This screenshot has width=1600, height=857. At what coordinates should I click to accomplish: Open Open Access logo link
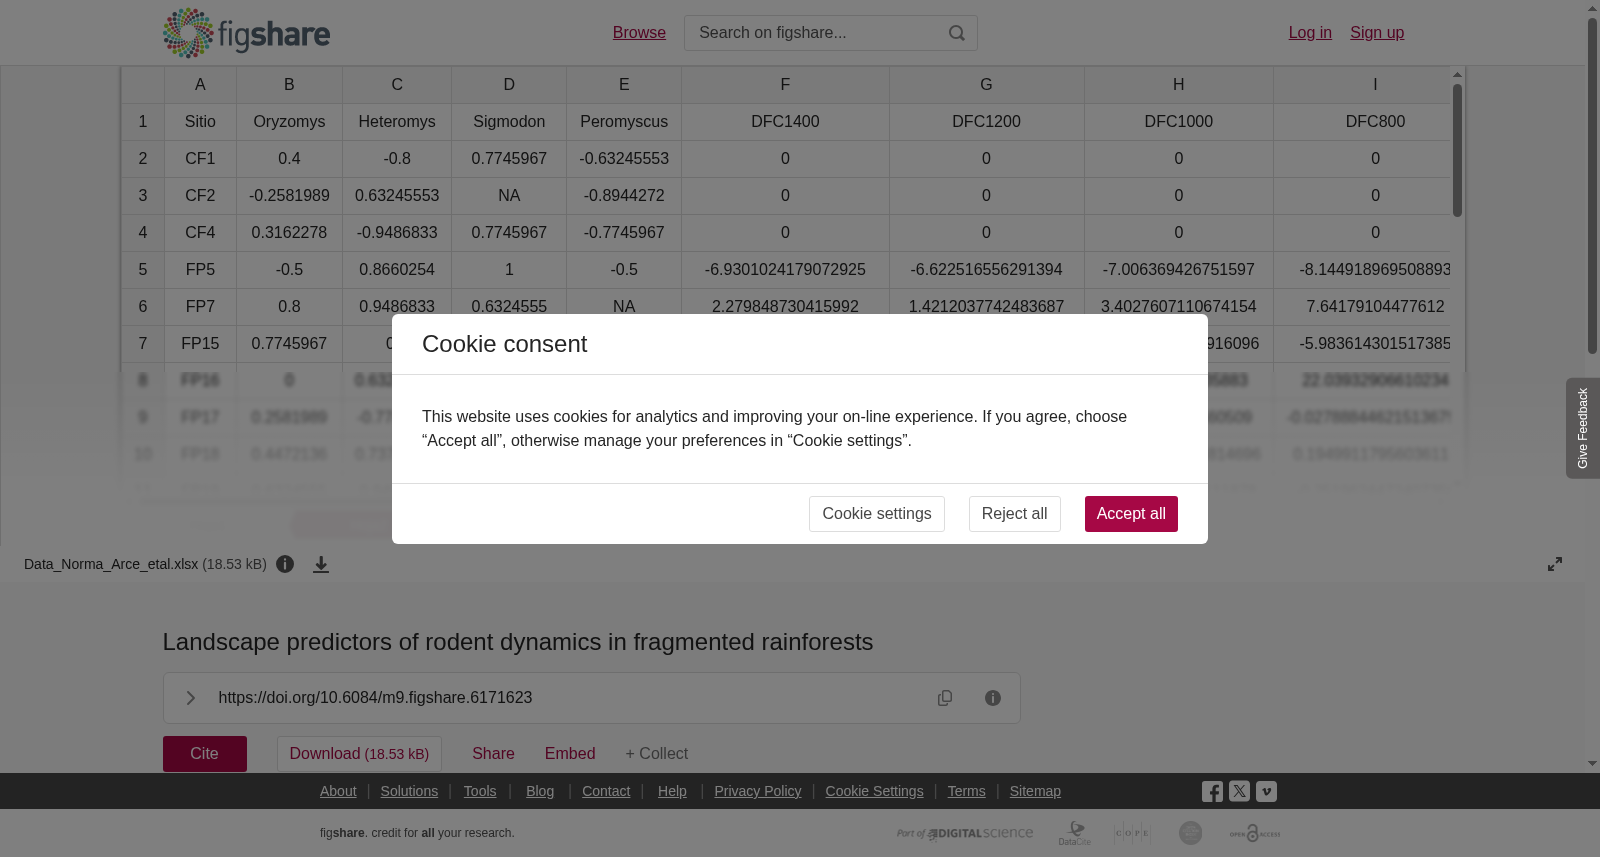click(x=1255, y=833)
